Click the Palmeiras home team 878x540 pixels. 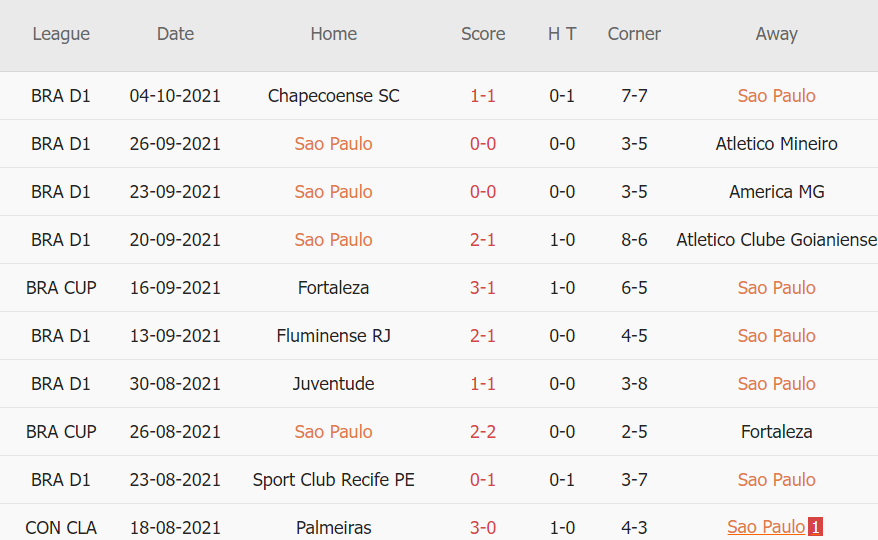tap(333, 528)
